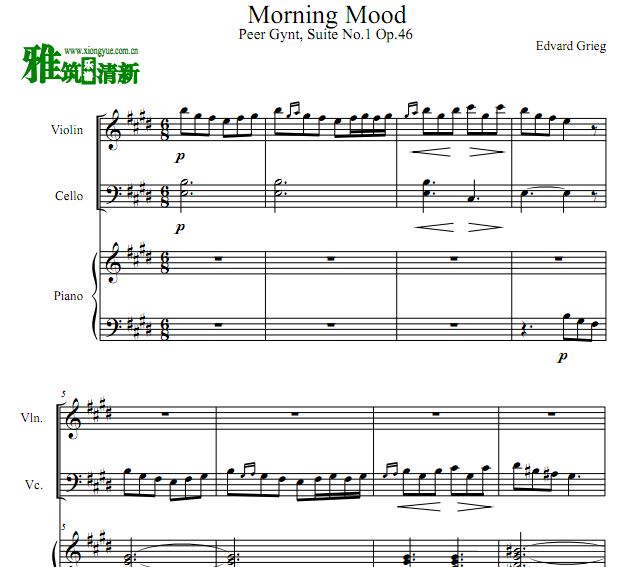
Task: Select the crescendo hairpin below the Violin staff
Action: (428, 152)
